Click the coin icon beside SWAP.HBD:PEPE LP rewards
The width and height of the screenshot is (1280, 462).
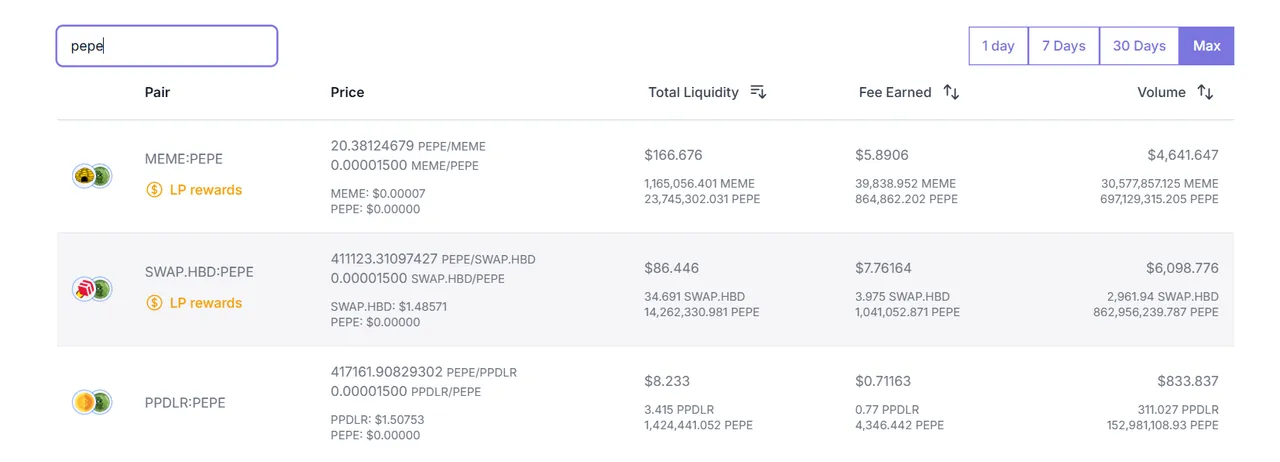click(154, 303)
